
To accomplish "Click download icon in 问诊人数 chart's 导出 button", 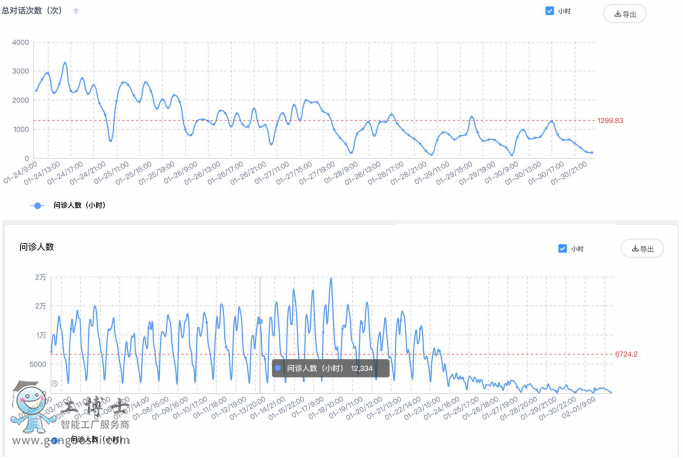I will (634, 249).
